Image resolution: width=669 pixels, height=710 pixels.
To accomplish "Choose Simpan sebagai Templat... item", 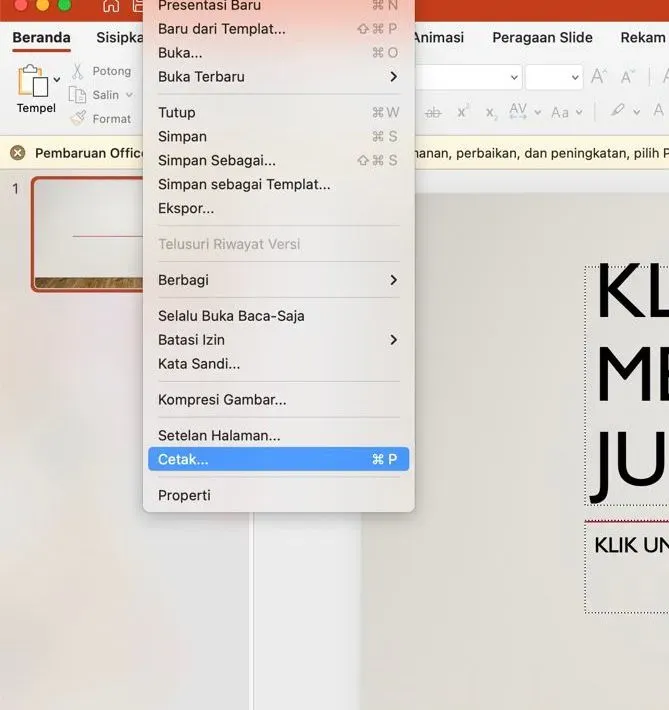I will (278, 185).
